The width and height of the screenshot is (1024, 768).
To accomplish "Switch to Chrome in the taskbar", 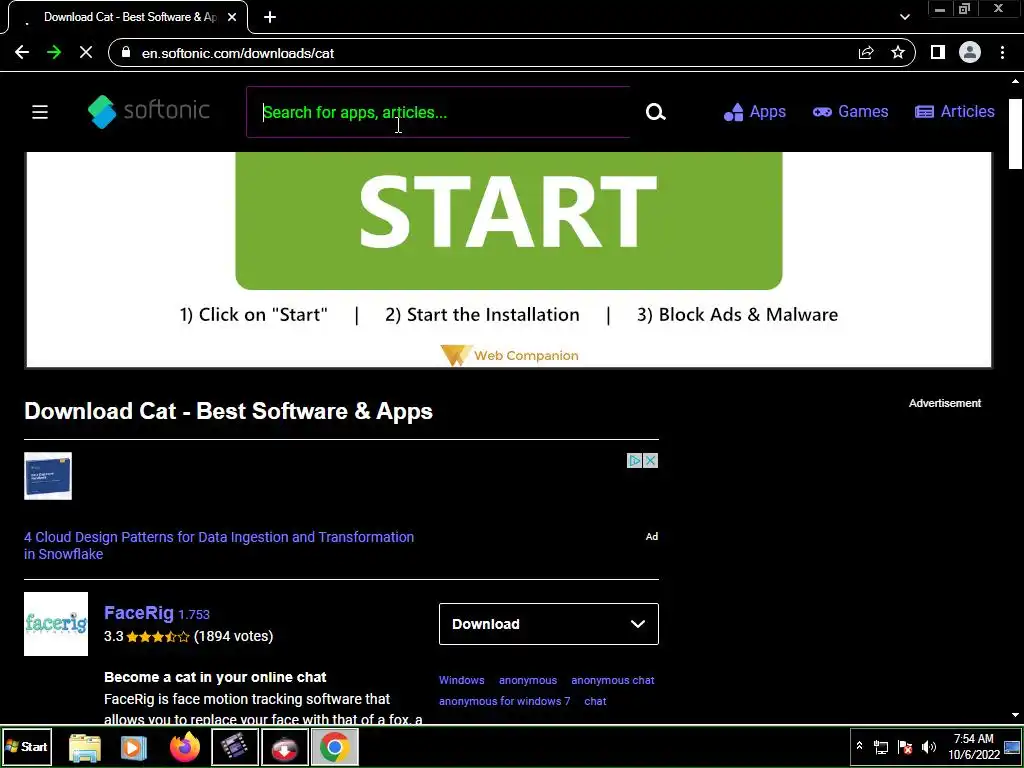I will pyautogui.click(x=334, y=747).
